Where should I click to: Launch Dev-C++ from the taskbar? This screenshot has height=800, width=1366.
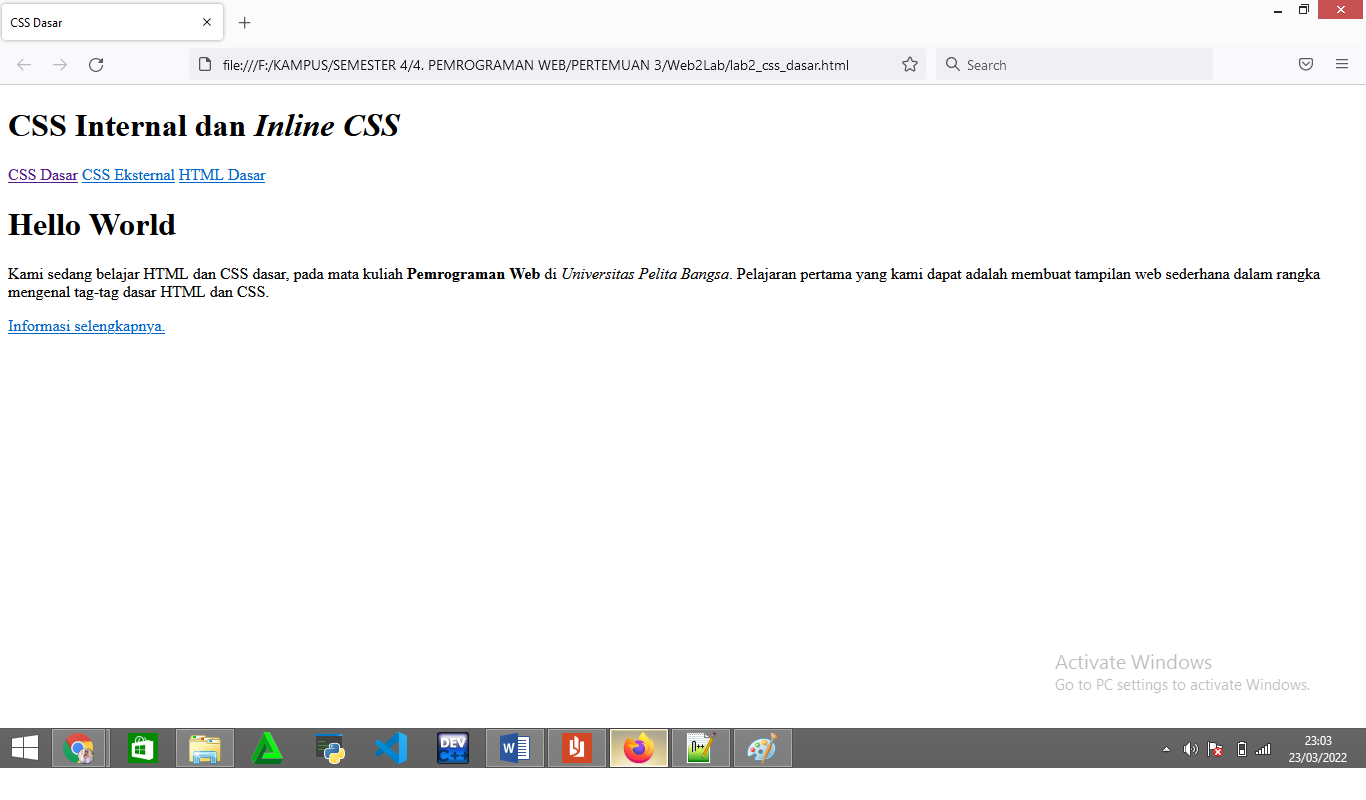click(x=452, y=747)
